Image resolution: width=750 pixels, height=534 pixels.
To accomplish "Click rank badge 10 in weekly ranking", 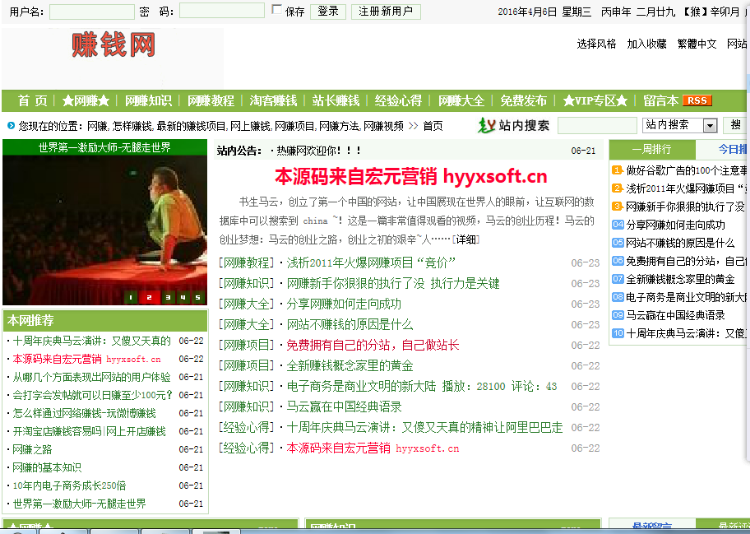I will [618, 333].
